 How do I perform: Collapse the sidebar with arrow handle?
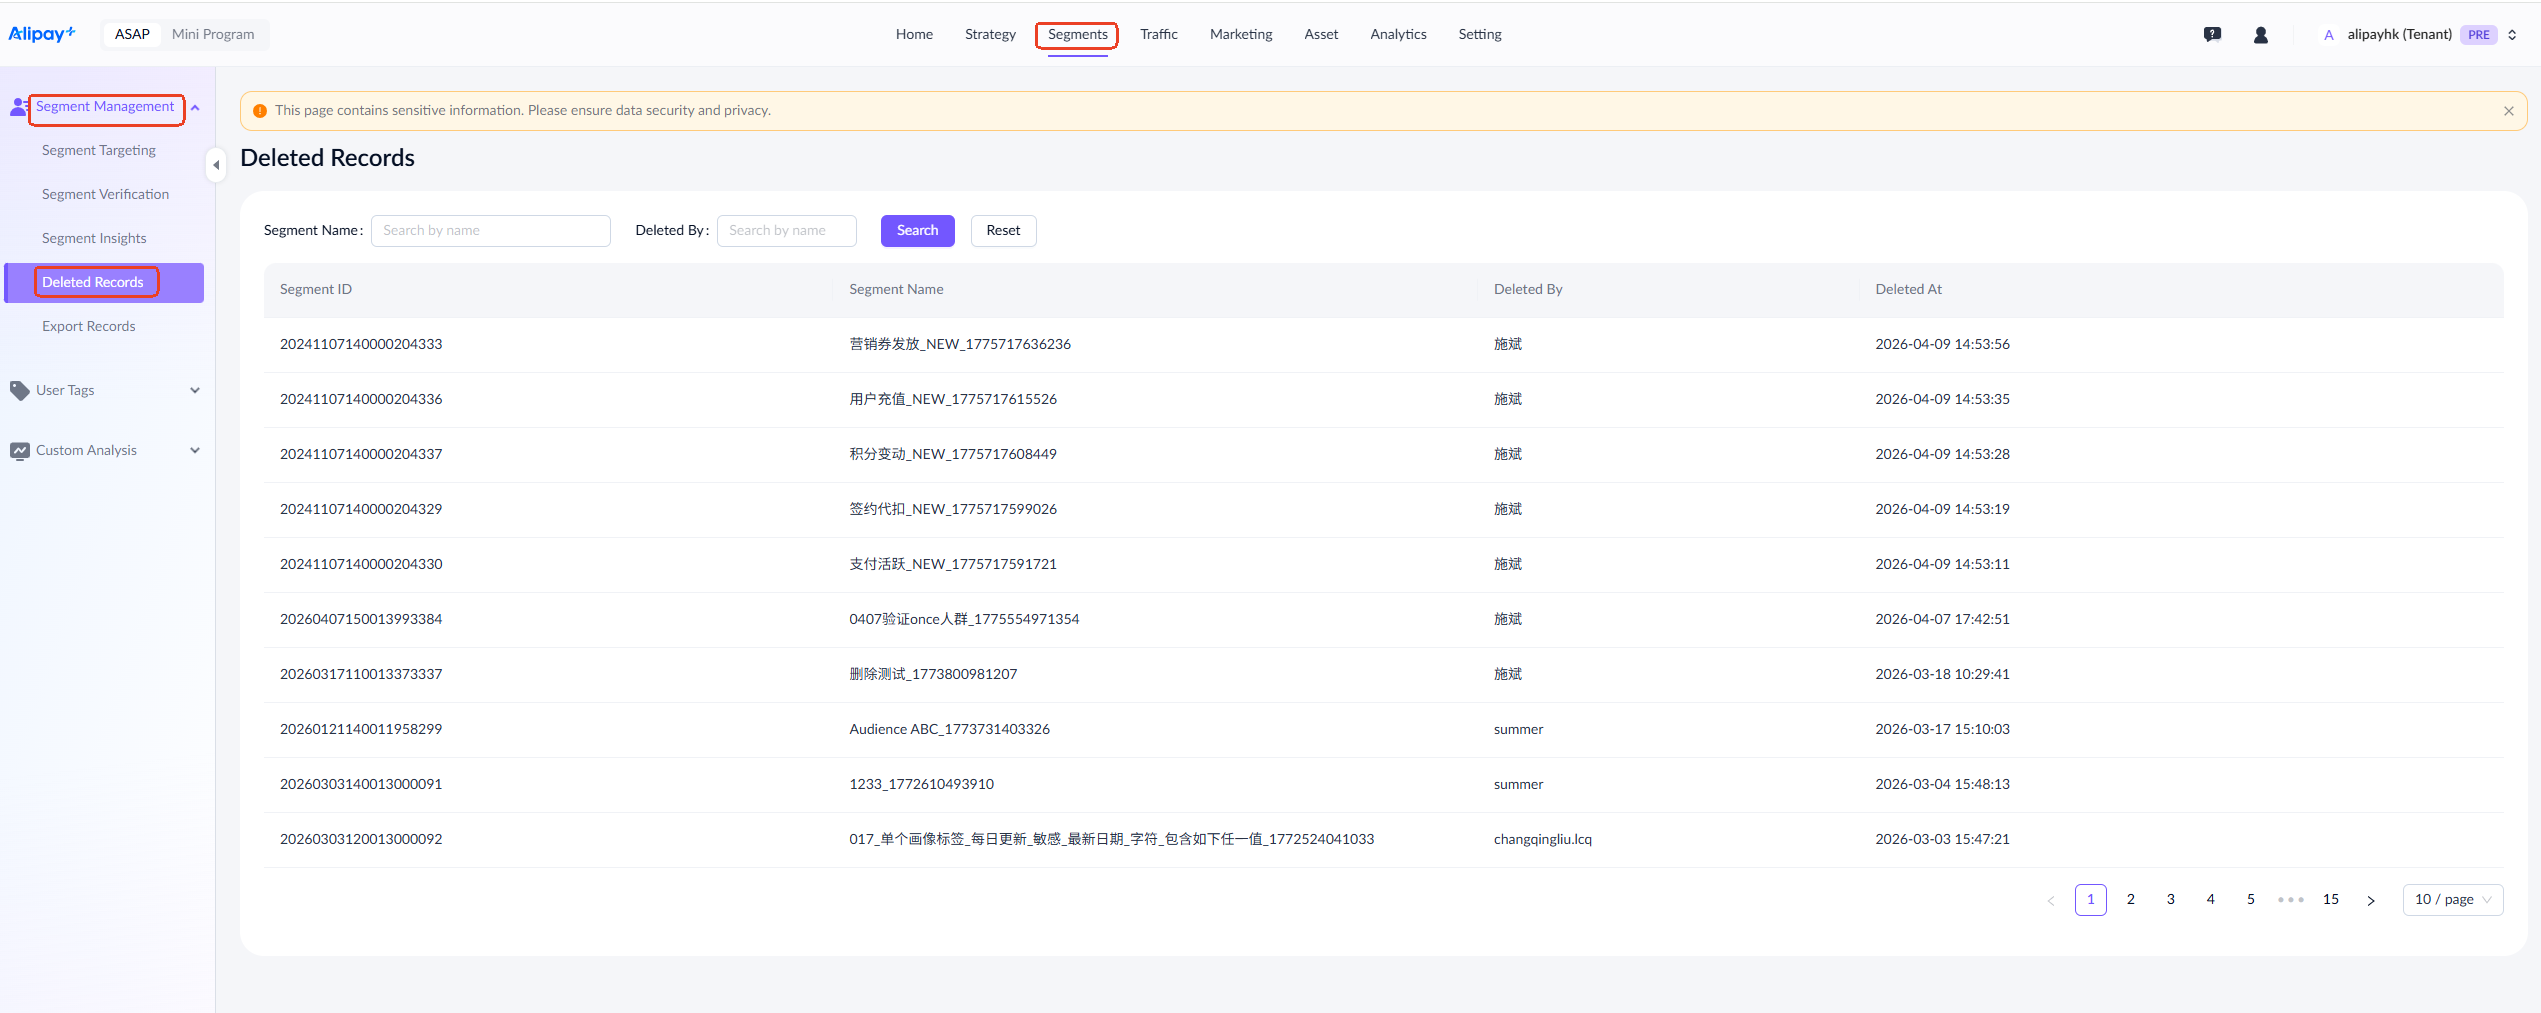[216, 165]
